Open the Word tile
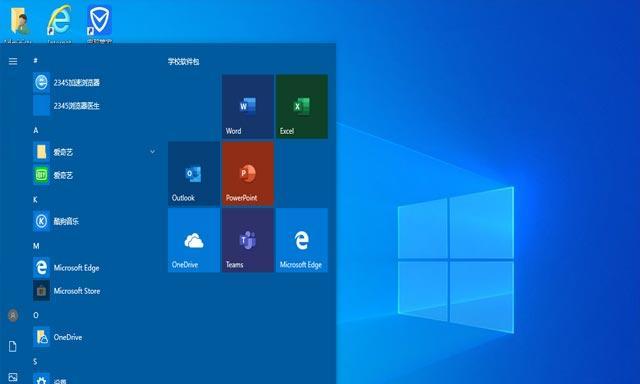640x384 pixels. (x=248, y=107)
